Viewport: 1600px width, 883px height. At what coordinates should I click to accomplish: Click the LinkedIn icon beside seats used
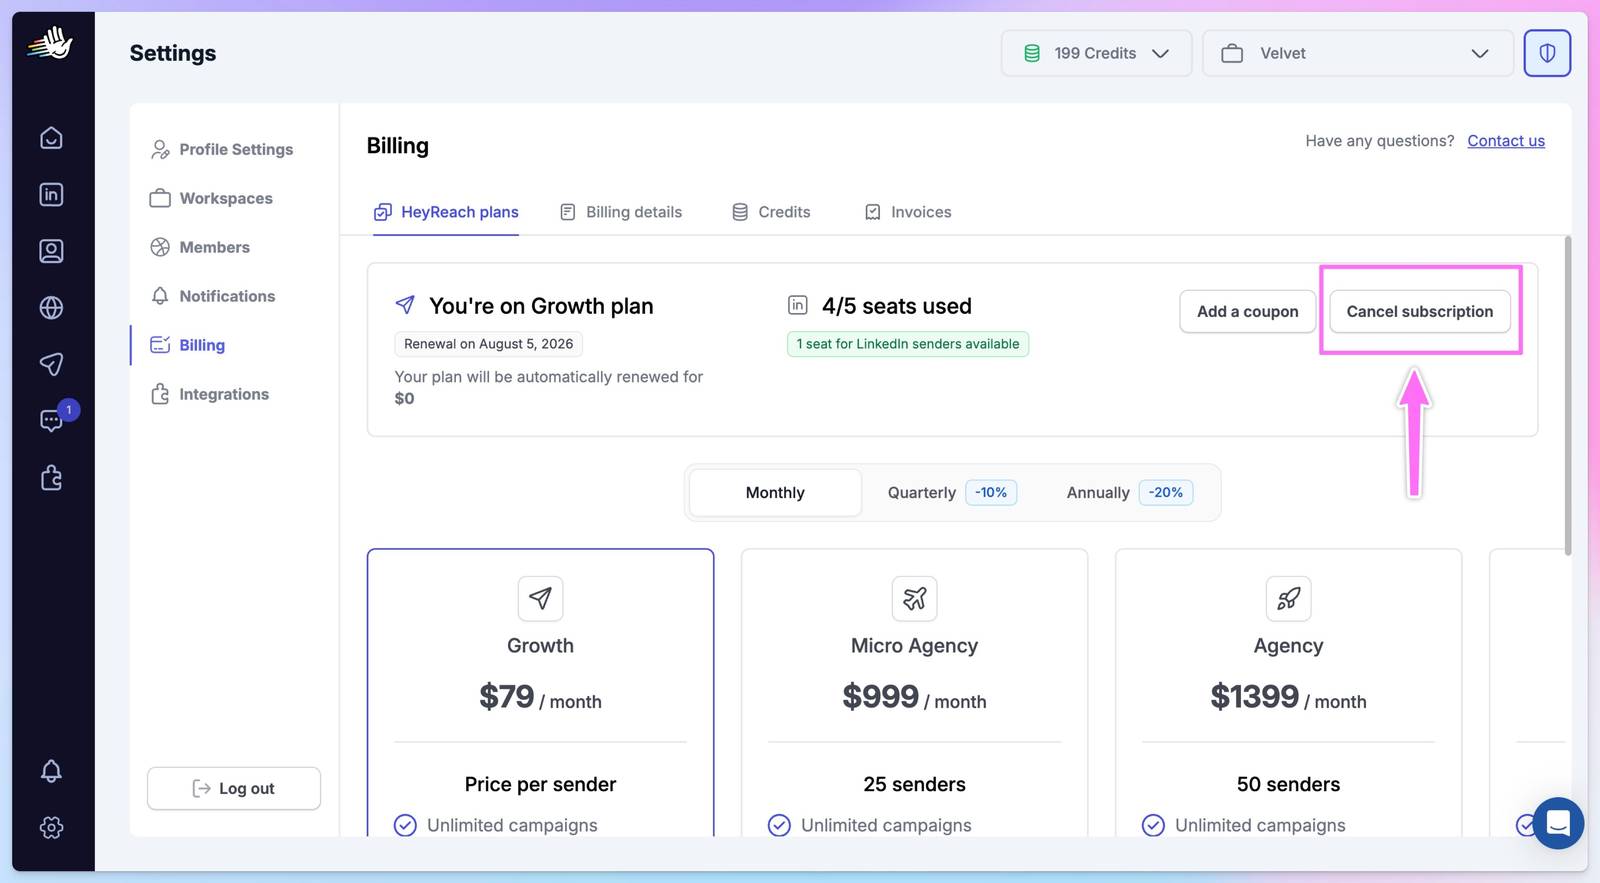tap(798, 305)
